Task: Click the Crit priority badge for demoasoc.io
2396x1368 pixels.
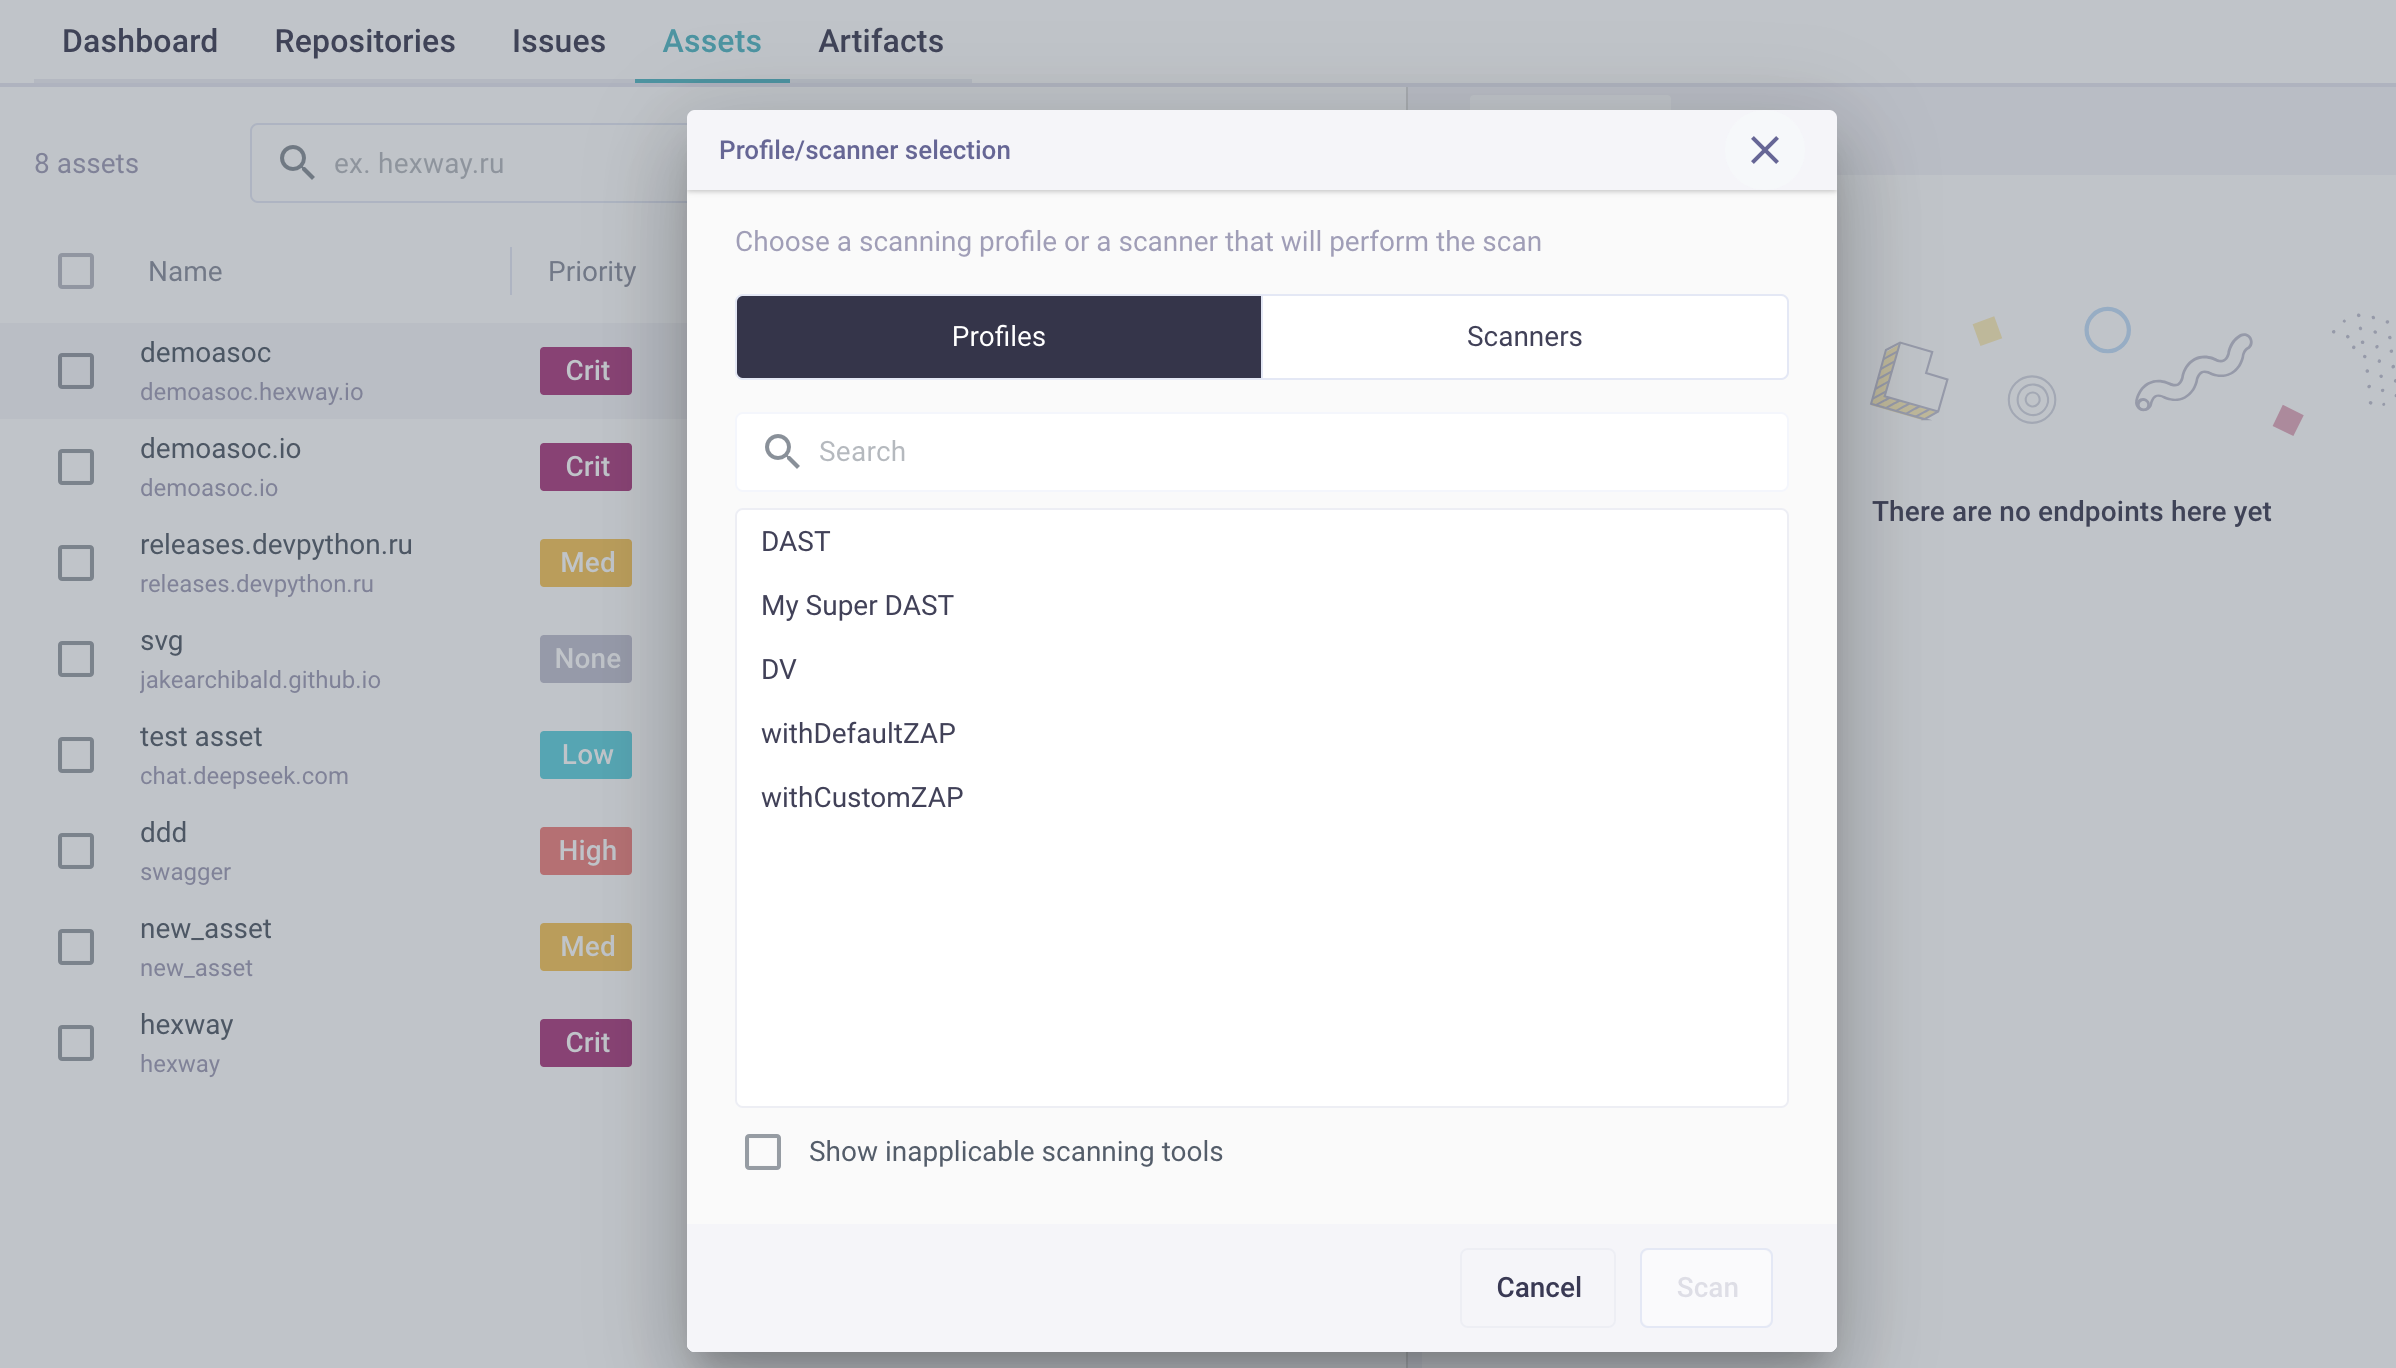Action: tap(586, 467)
